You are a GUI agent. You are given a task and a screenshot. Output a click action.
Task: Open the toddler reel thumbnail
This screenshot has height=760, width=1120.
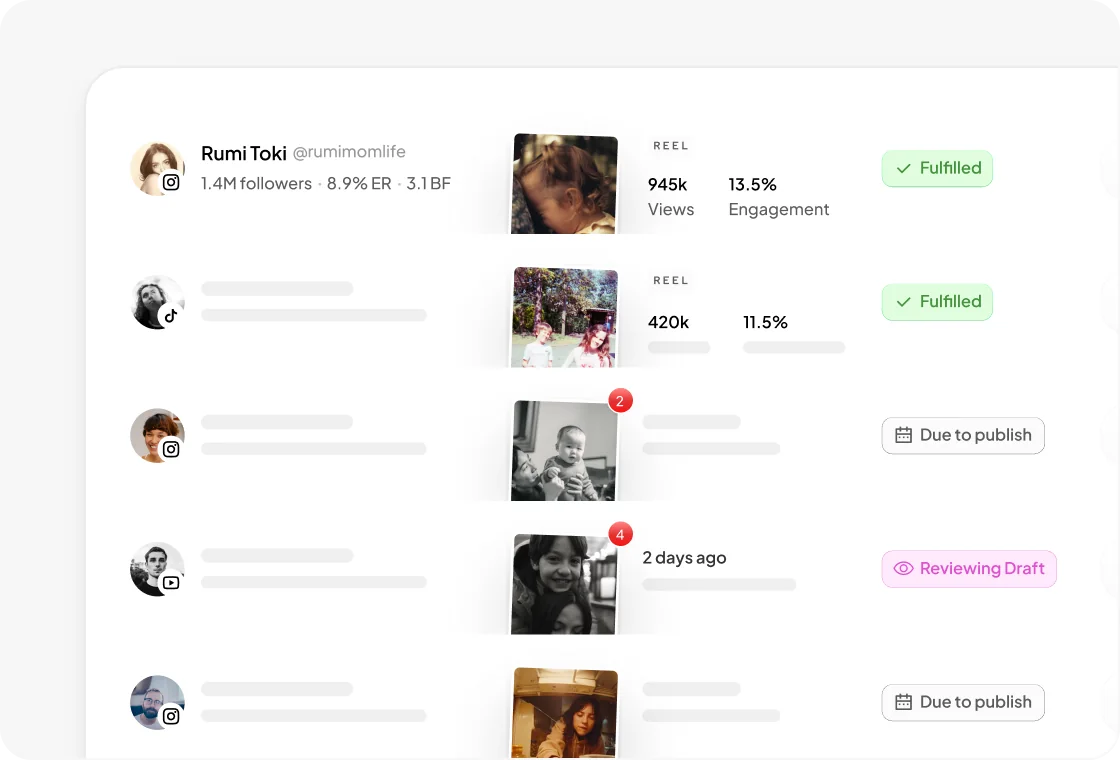(564, 184)
